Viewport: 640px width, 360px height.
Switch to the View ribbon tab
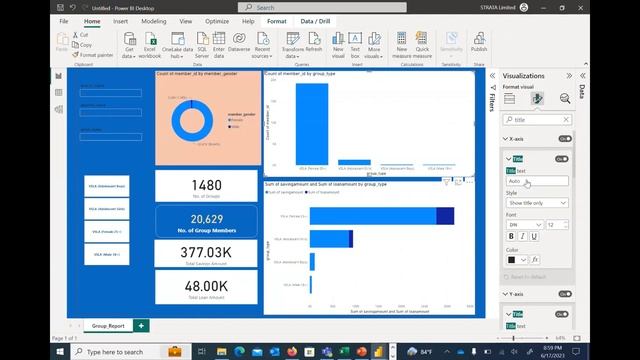[185, 21]
